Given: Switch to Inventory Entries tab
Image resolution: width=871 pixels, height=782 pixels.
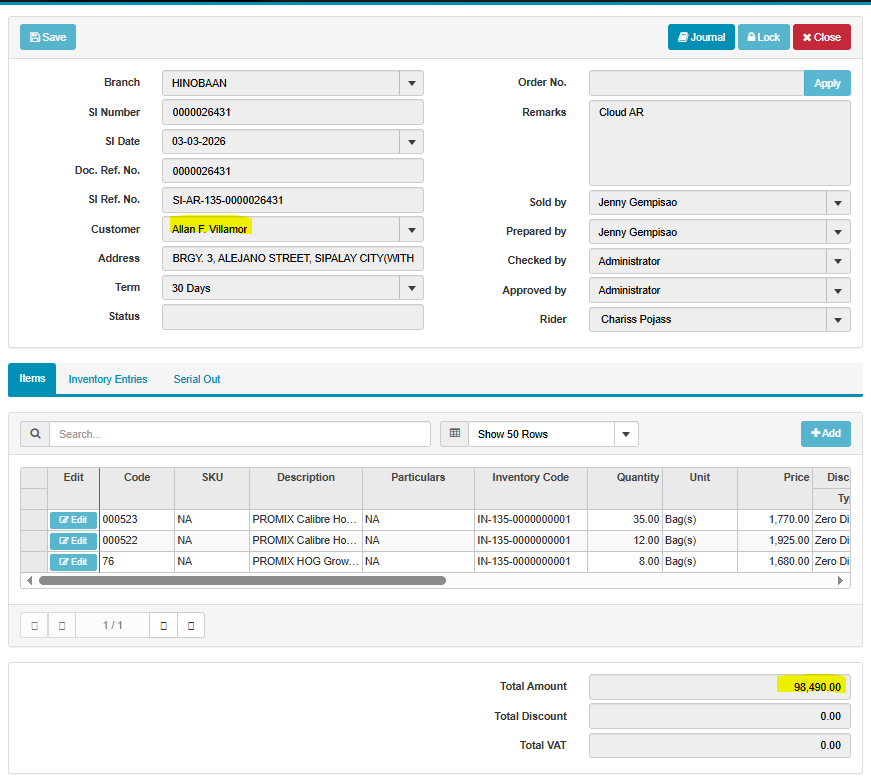Looking at the screenshot, I should [108, 379].
